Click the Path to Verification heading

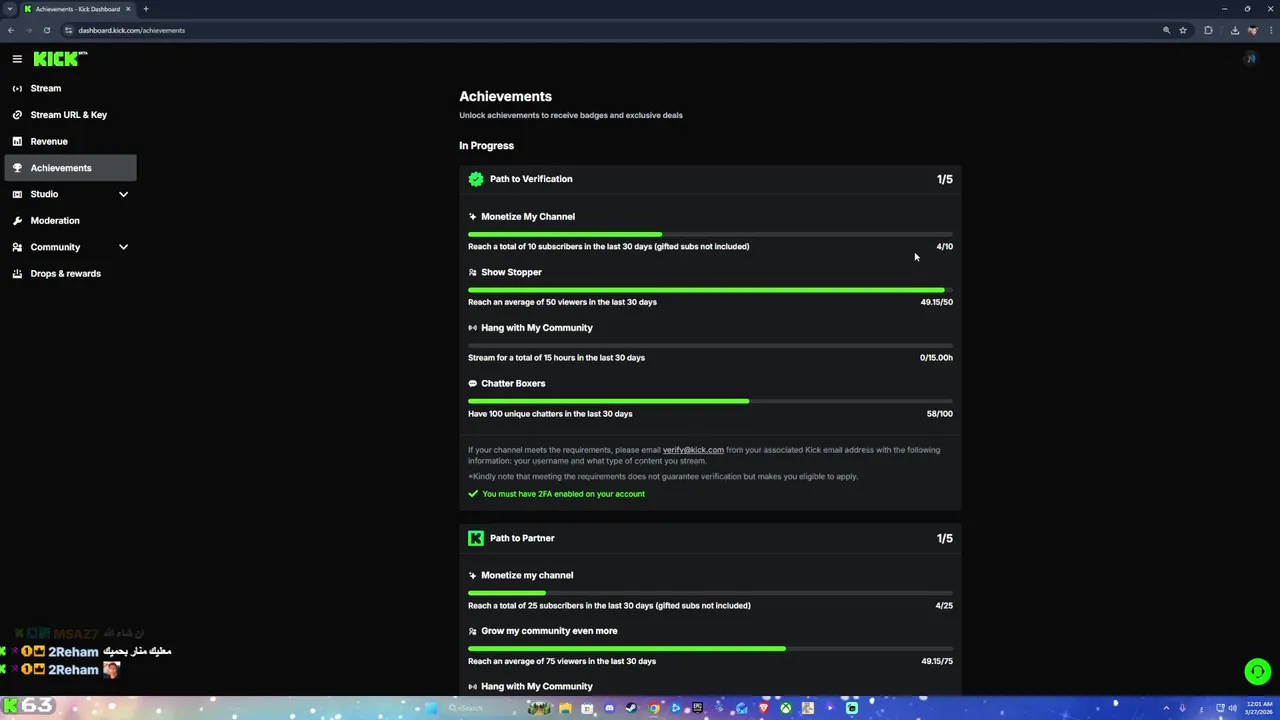(x=531, y=179)
